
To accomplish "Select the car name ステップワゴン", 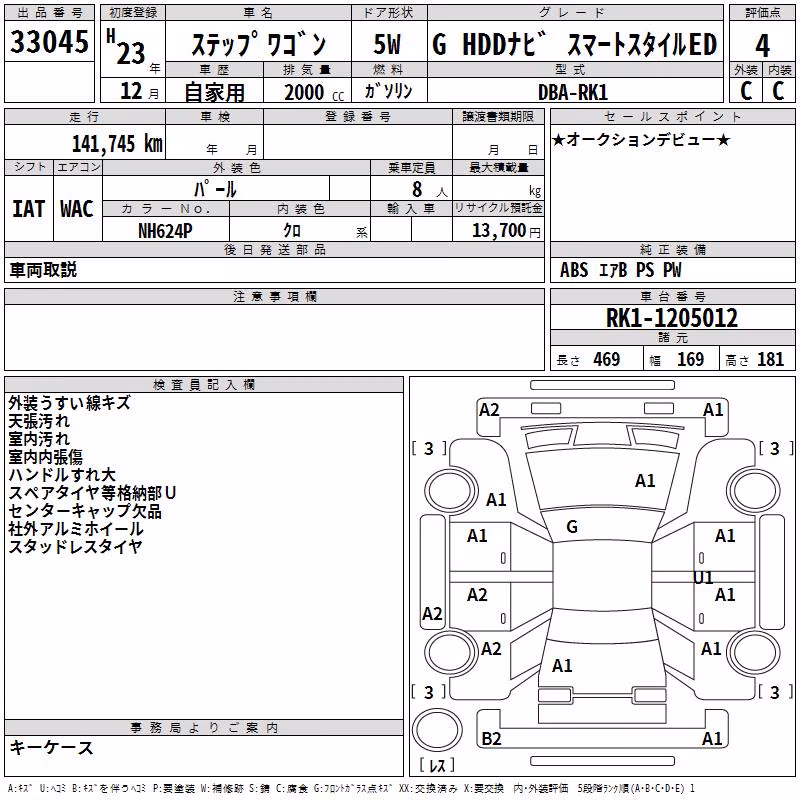I will click(258, 45).
